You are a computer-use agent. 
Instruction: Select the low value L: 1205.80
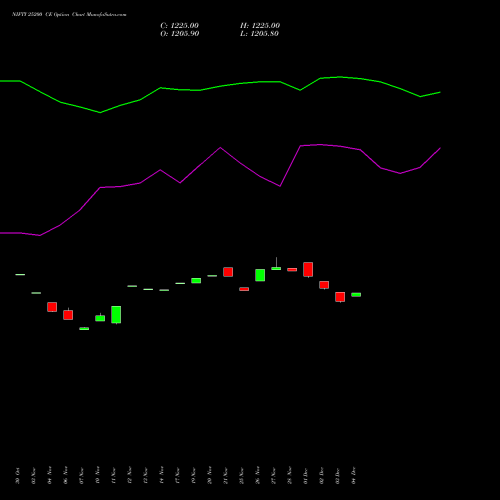click(x=259, y=34)
